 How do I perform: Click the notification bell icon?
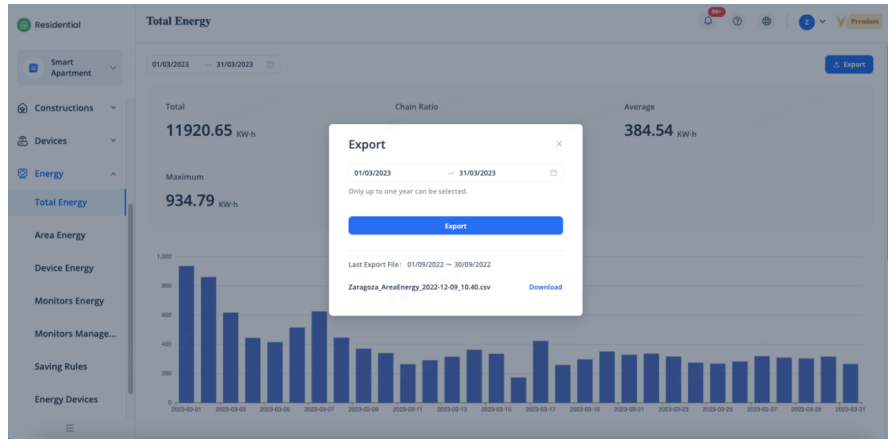(709, 22)
